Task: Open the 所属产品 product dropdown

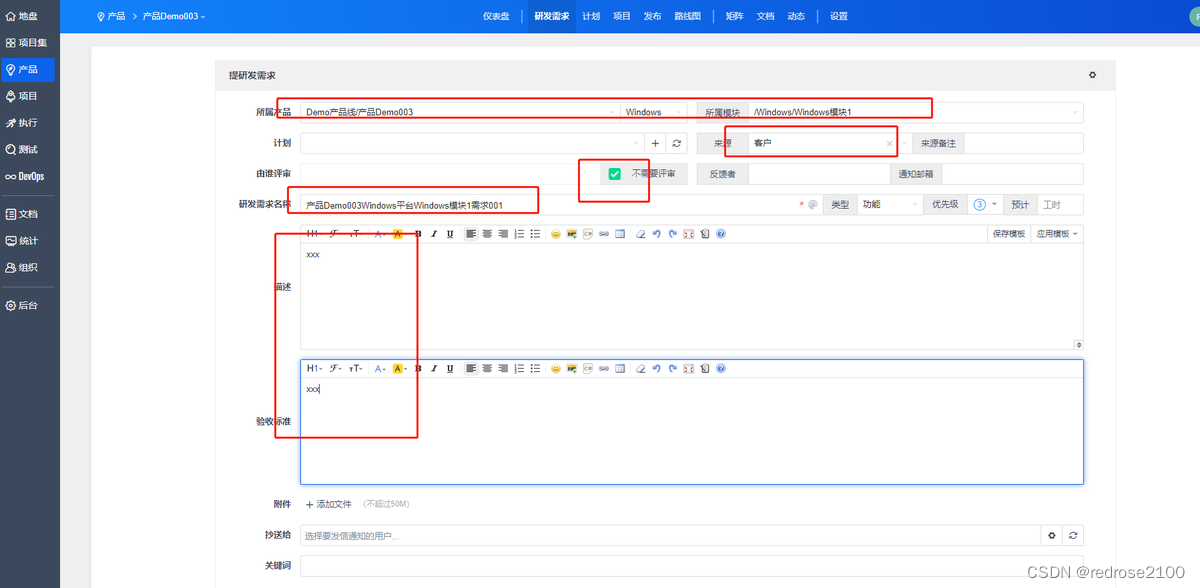Action: pyautogui.click(x=460, y=112)
